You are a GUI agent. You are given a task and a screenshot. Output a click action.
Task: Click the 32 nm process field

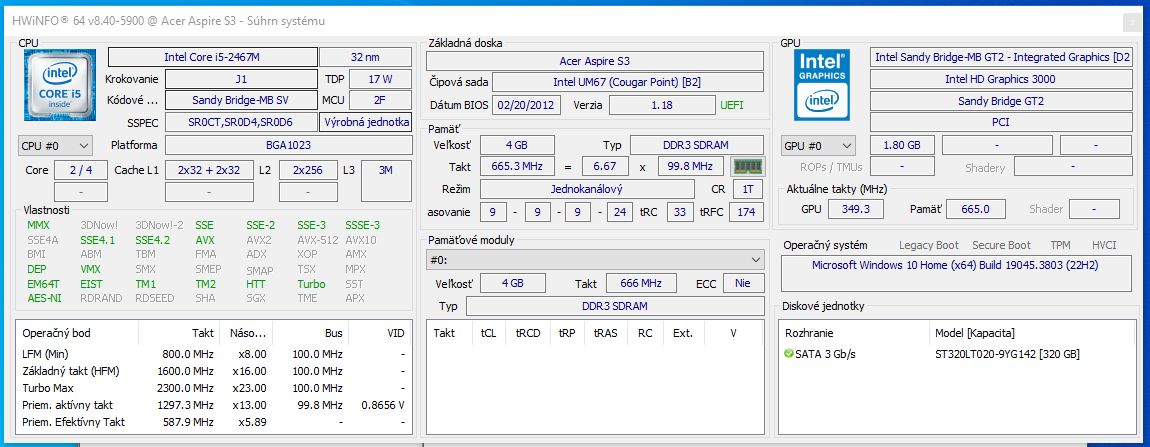point(366,57)
